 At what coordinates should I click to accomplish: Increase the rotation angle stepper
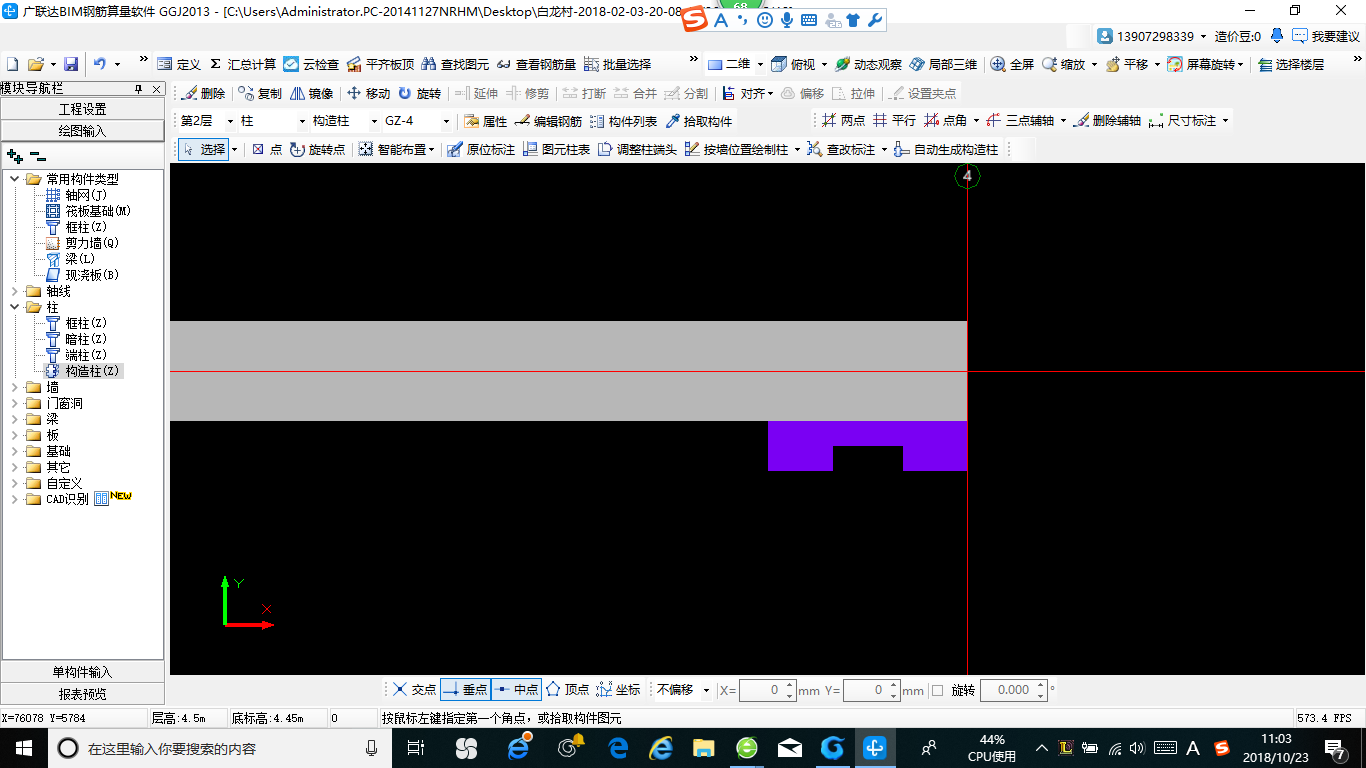(1041, 685)
